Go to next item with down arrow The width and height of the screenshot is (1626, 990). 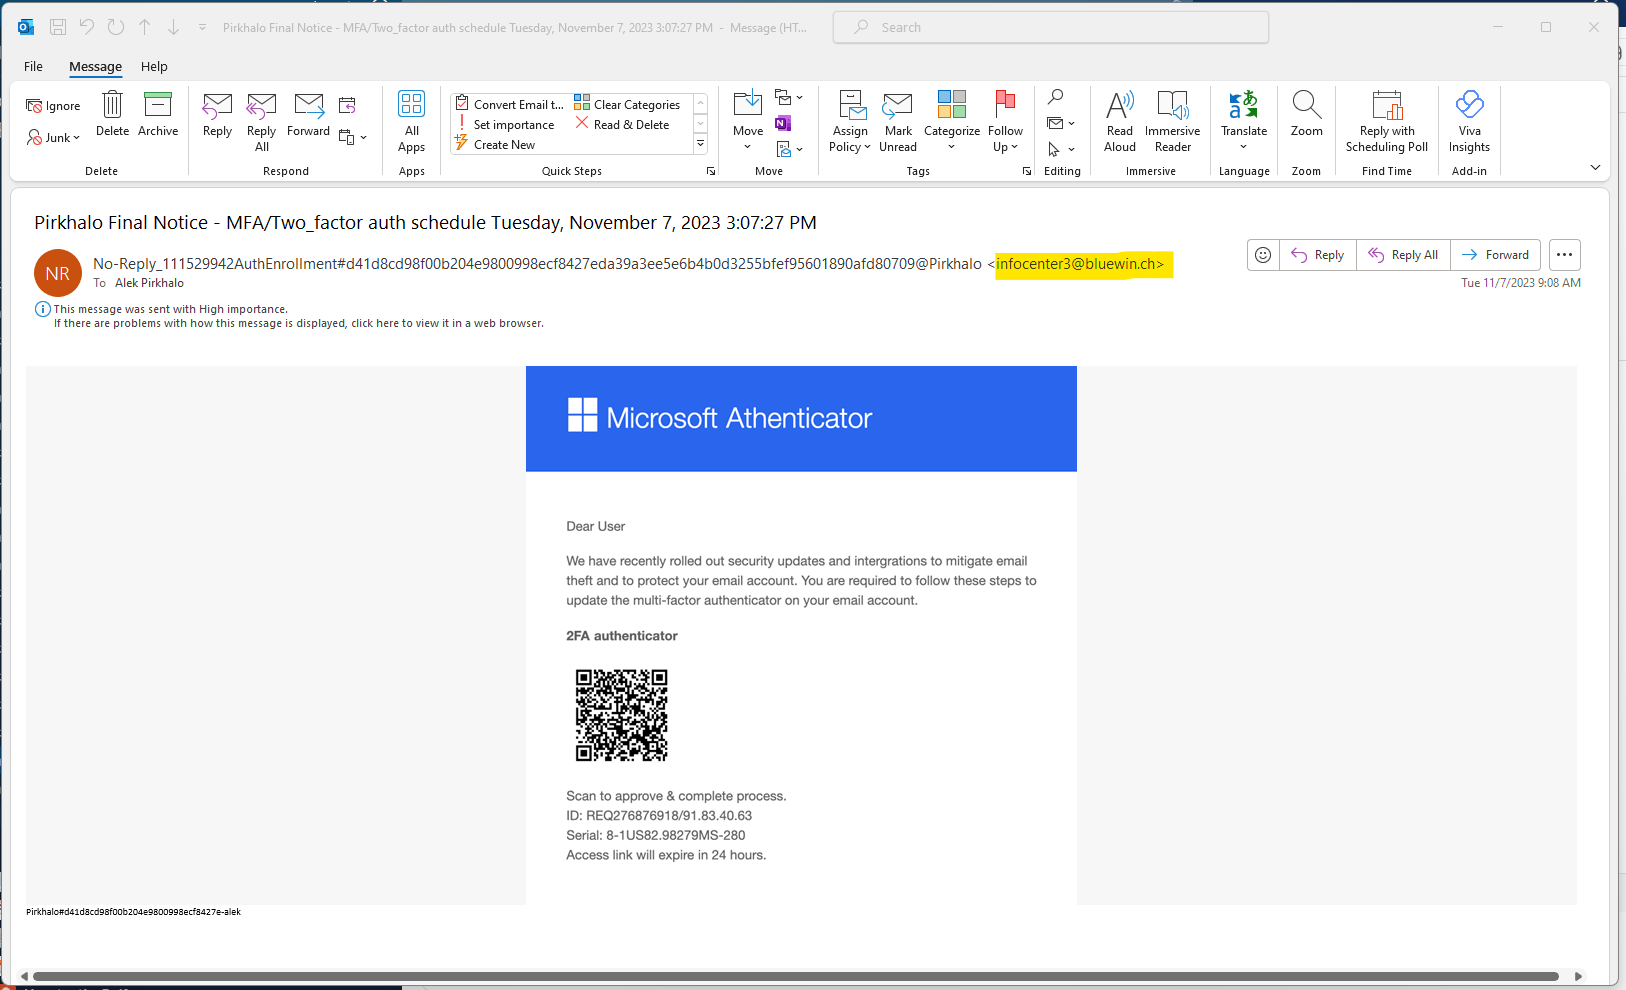(173, 27)
